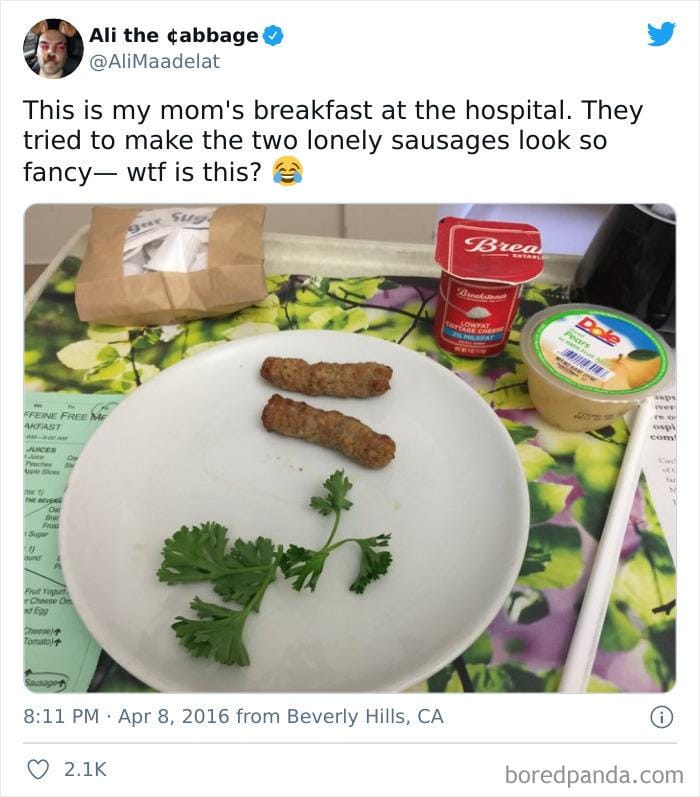Image resolution: width=700 pixels, height=797 pixels.
Task: Open the @AliMaadelat handle link
Action: click(154, 61)
